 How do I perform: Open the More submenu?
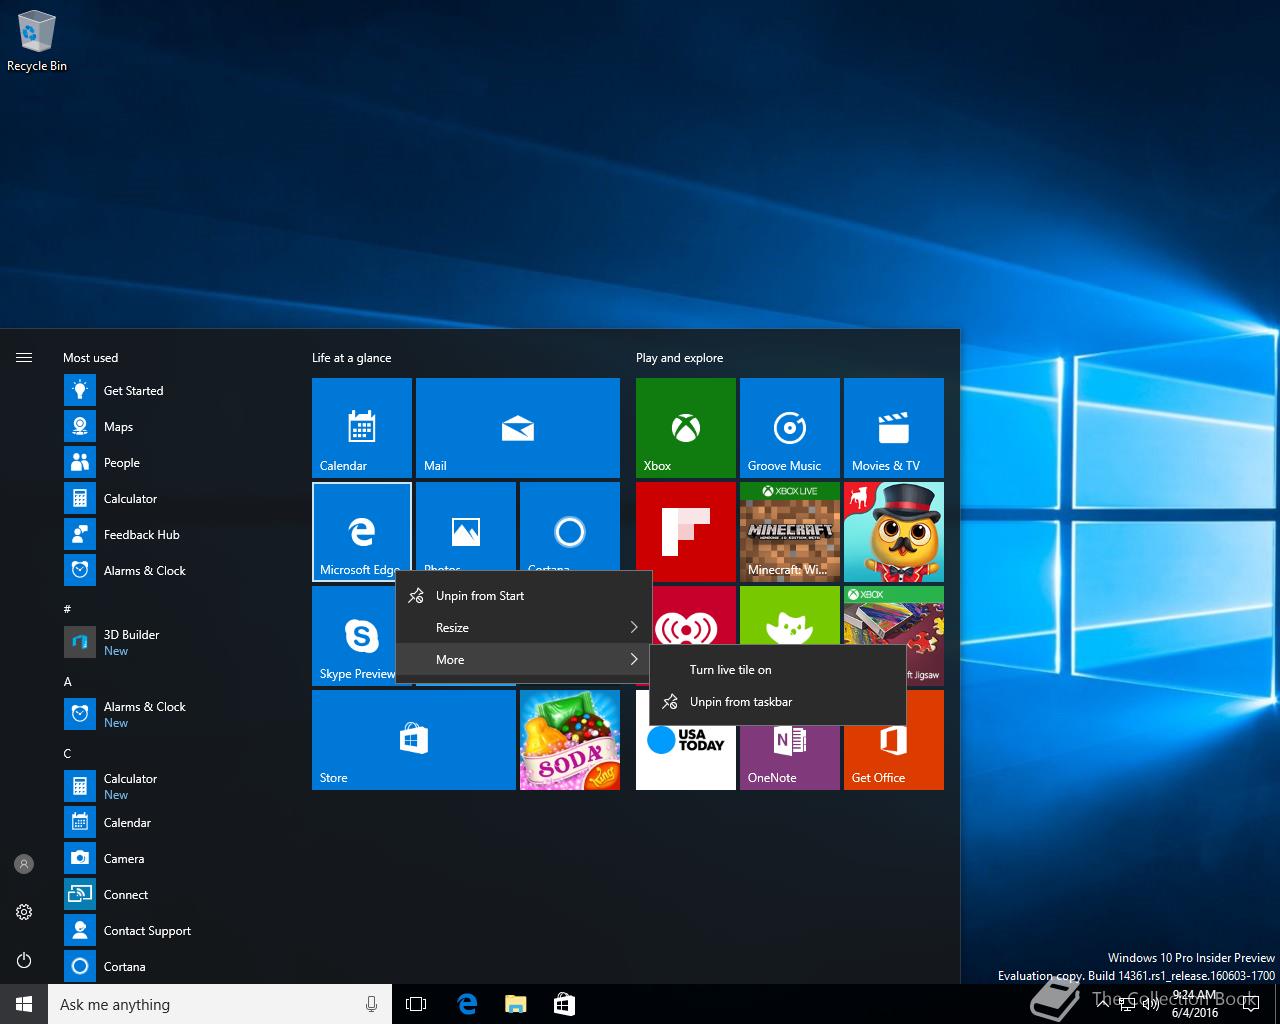pos(524,660)
